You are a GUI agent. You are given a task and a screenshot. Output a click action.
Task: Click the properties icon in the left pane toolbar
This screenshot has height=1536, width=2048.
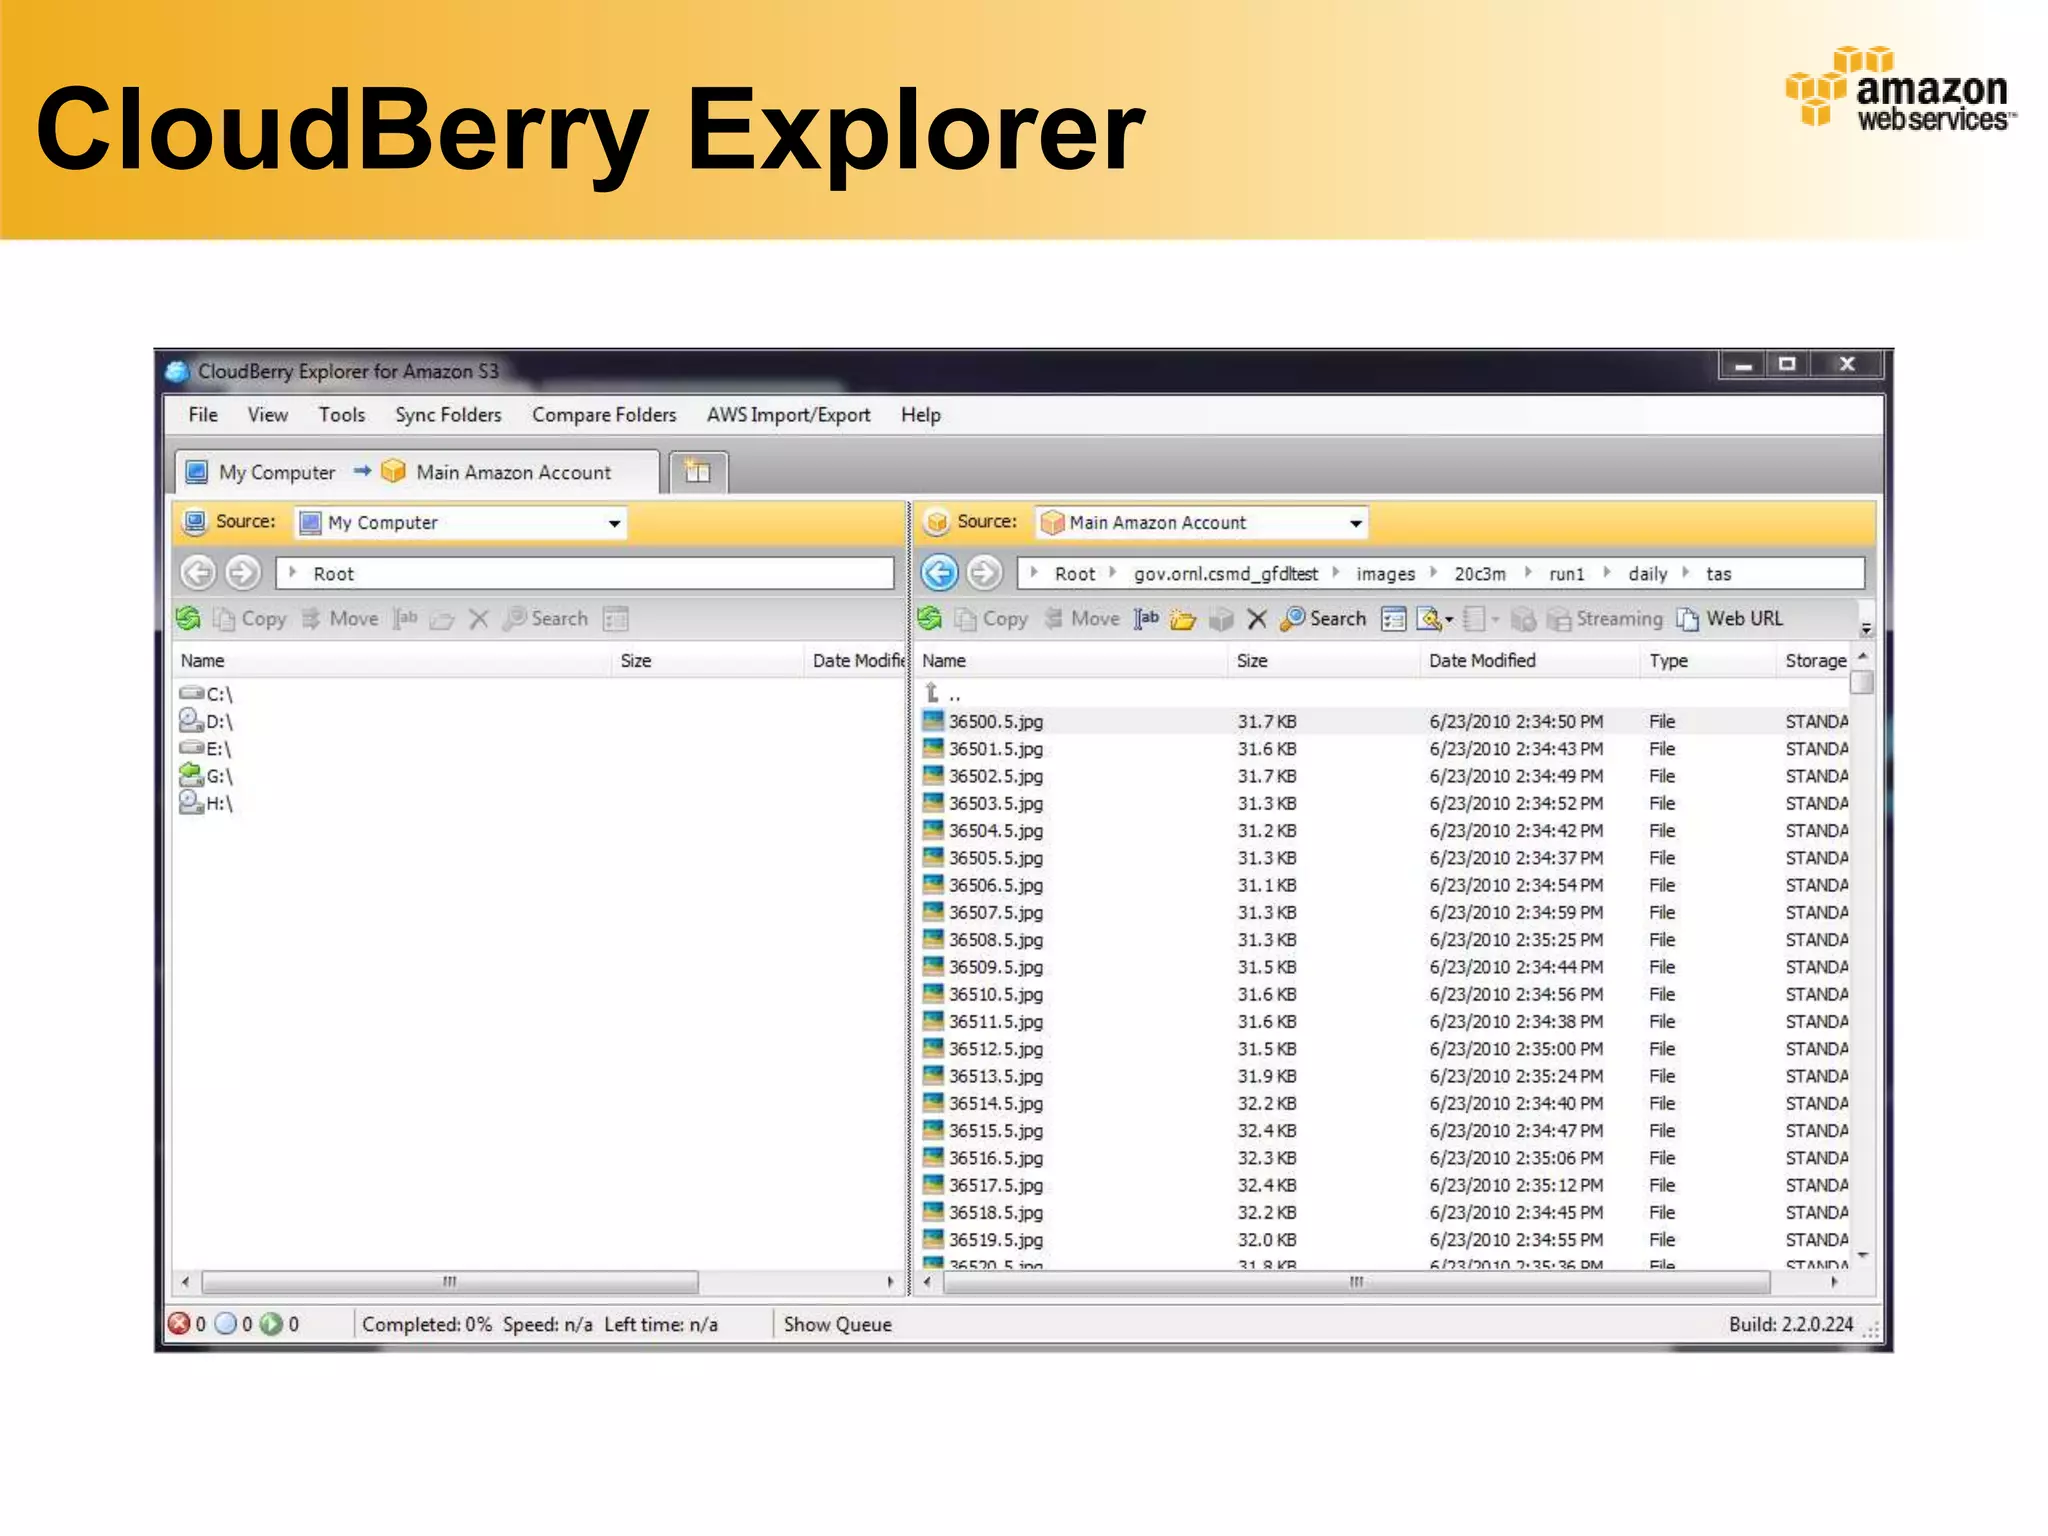[x=616, y=620]
